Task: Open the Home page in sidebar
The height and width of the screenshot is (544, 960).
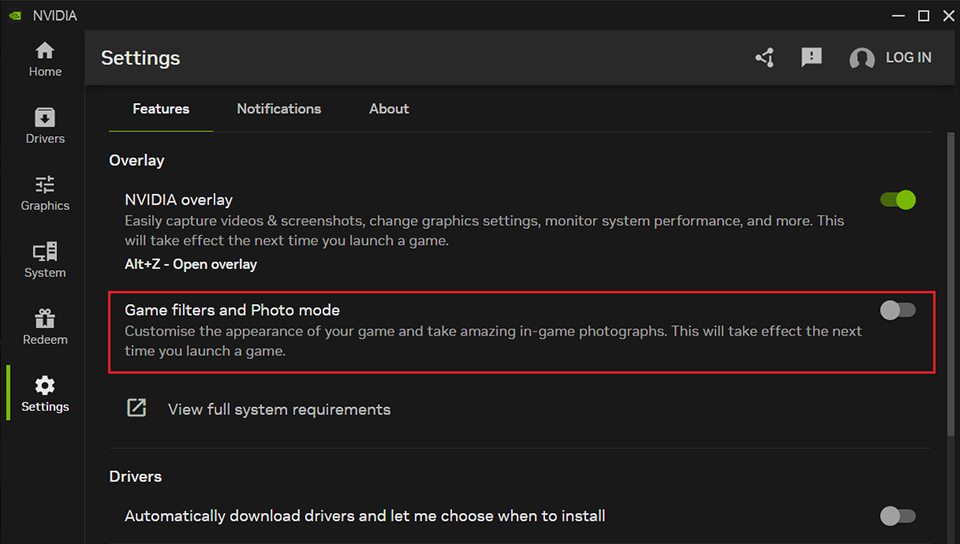Action: click(x=45, y=59)
